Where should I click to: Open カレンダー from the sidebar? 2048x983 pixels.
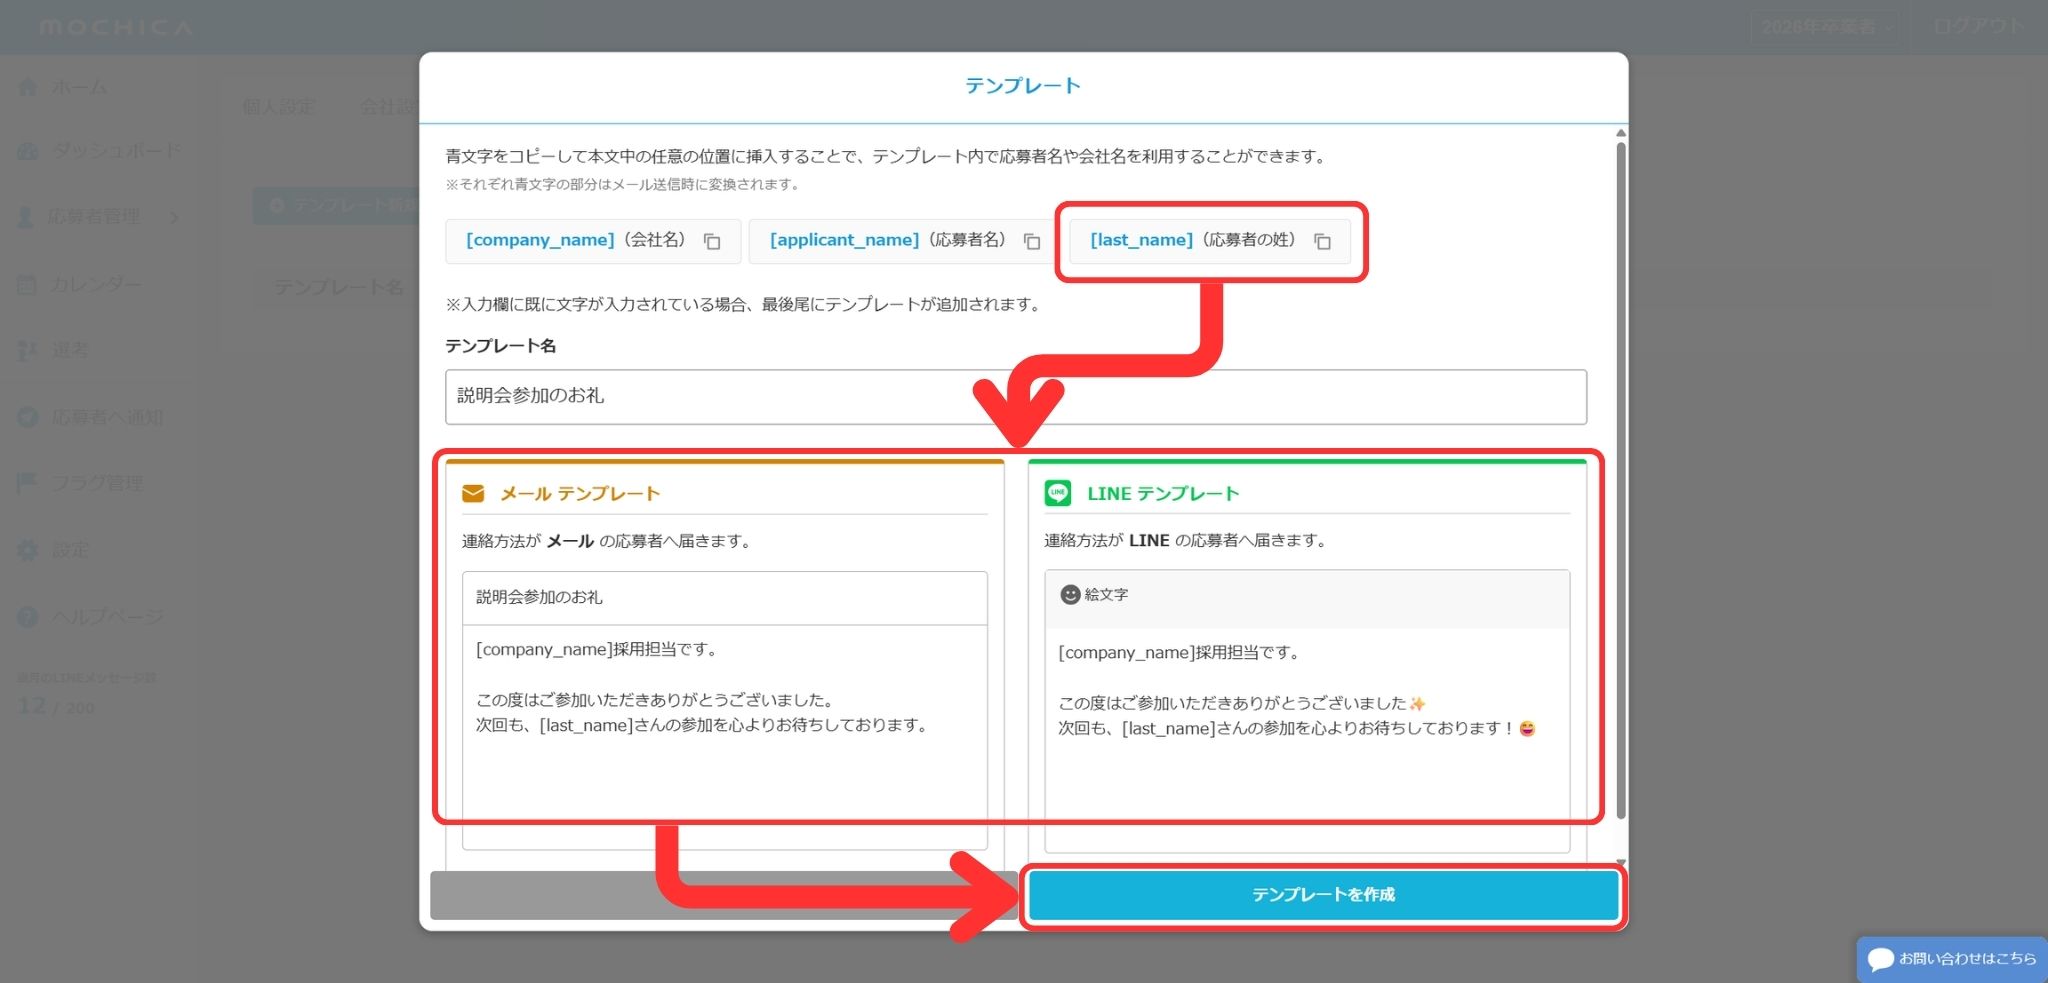pyautogui.click(x=95, y=285)
